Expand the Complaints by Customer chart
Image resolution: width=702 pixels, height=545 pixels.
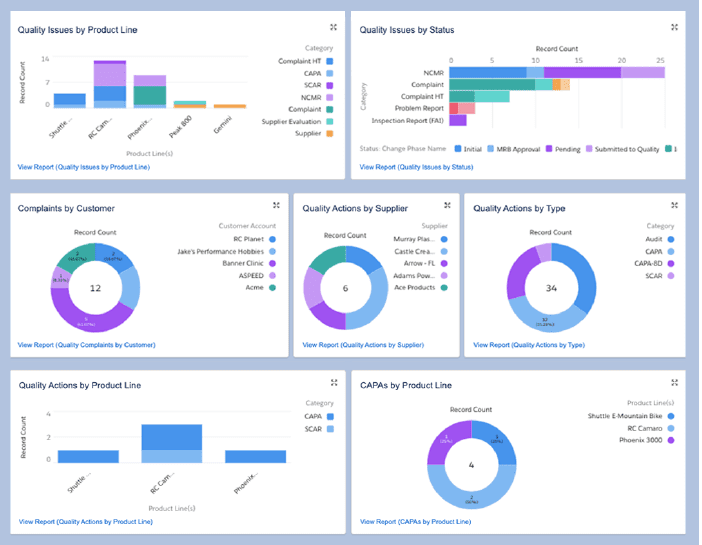[x=276, y=205]
